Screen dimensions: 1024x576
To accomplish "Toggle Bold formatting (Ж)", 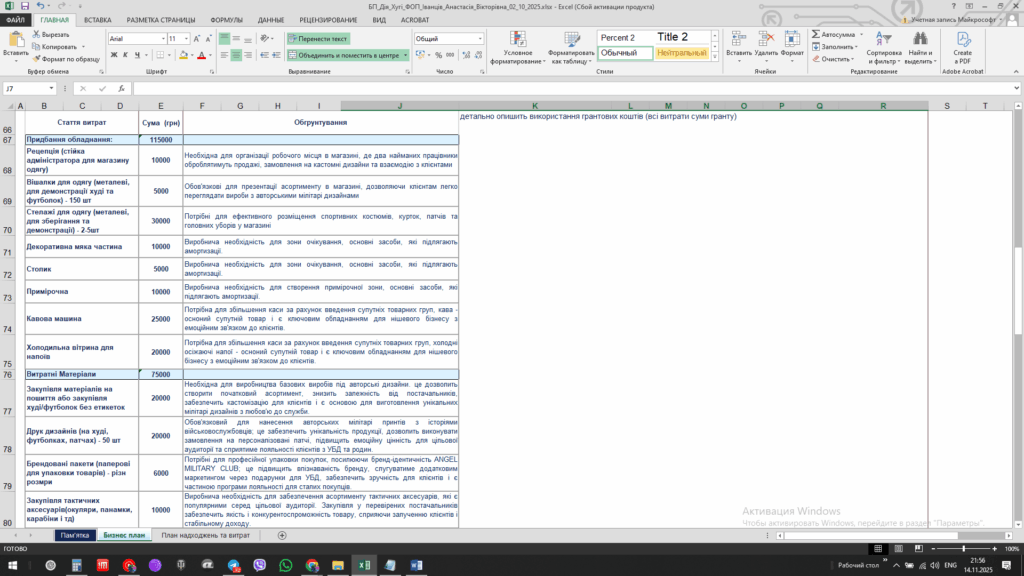I will click(113, 56).
